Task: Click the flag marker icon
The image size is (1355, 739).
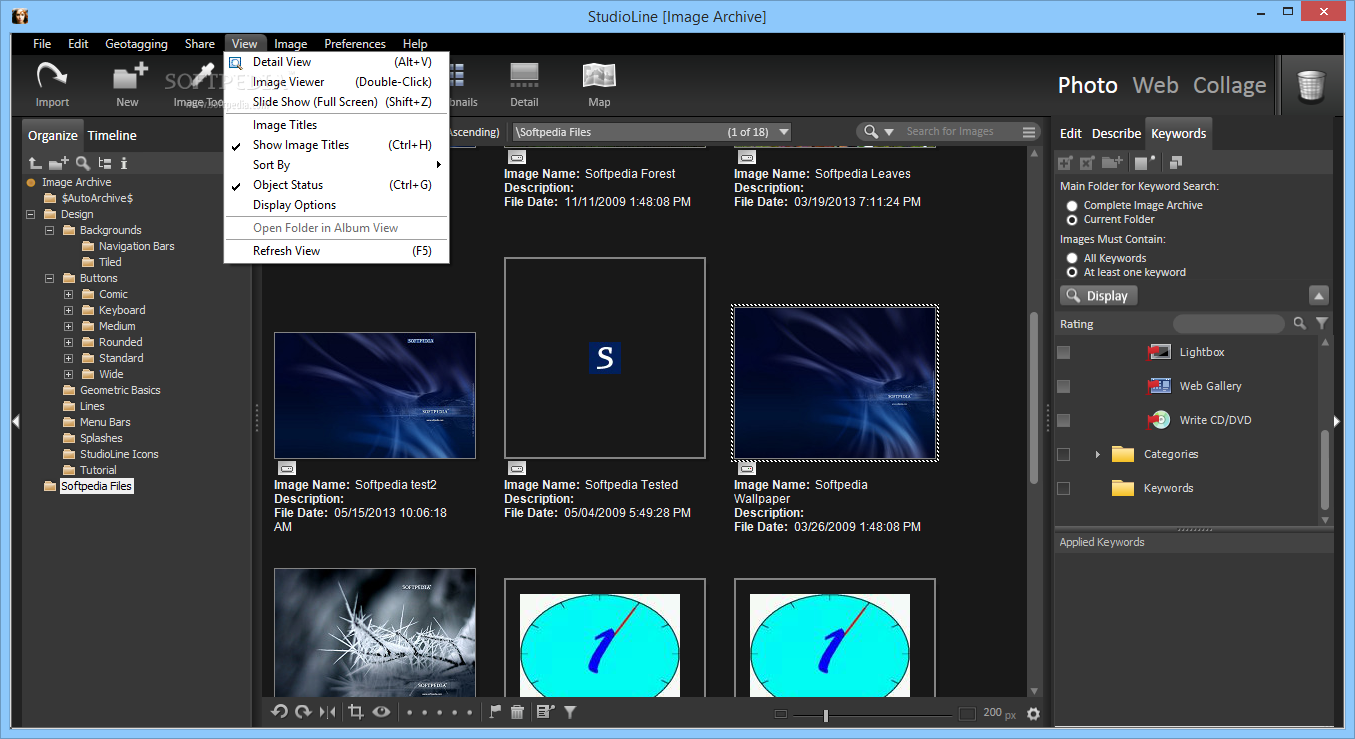Action: pyautogui.click(x=495, y=712)
